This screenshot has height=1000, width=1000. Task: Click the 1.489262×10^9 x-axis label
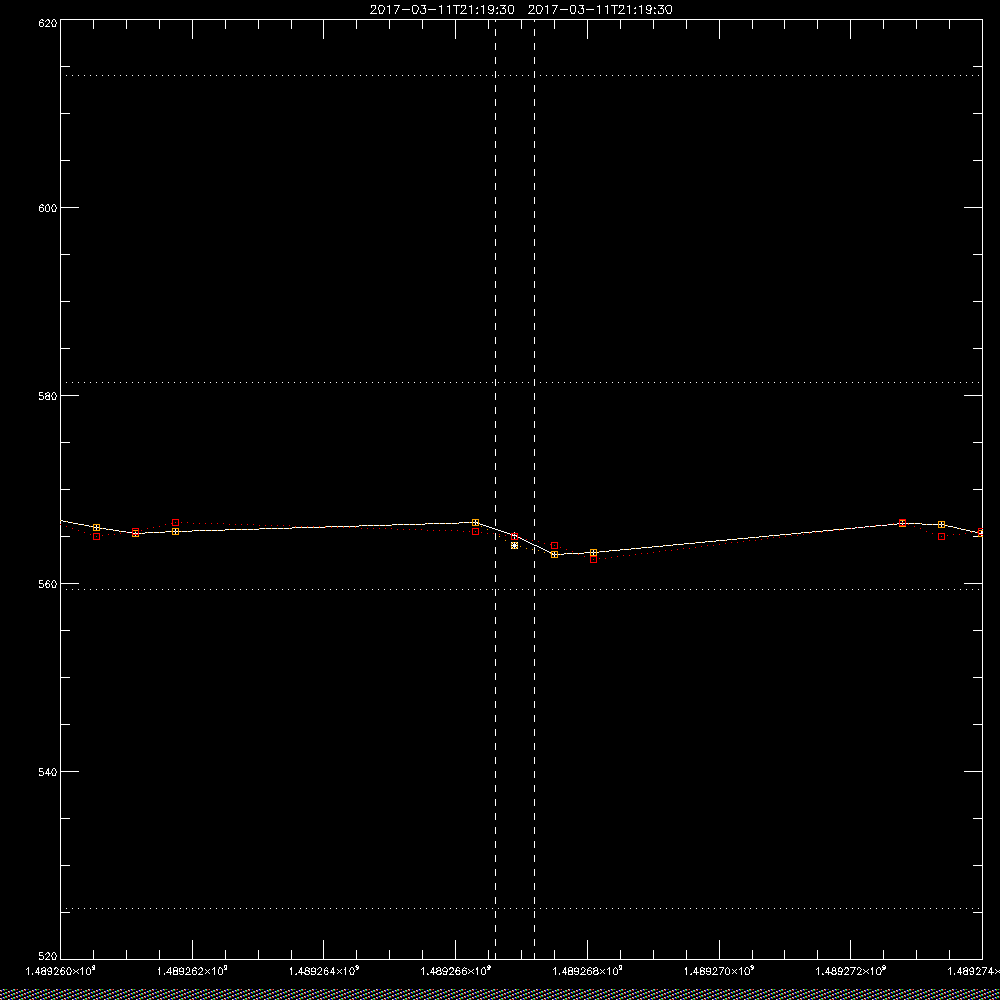[192, 971]
